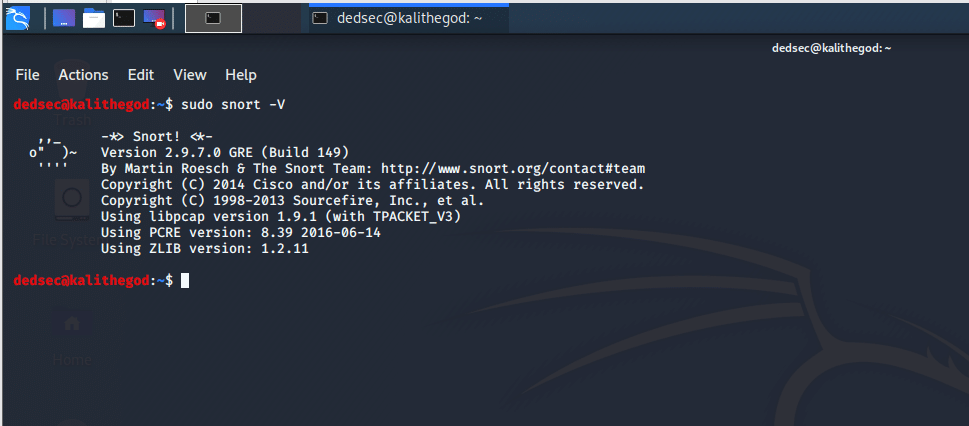
Task: Open the Kali dragon applications menu
Action: click(17, 17)
